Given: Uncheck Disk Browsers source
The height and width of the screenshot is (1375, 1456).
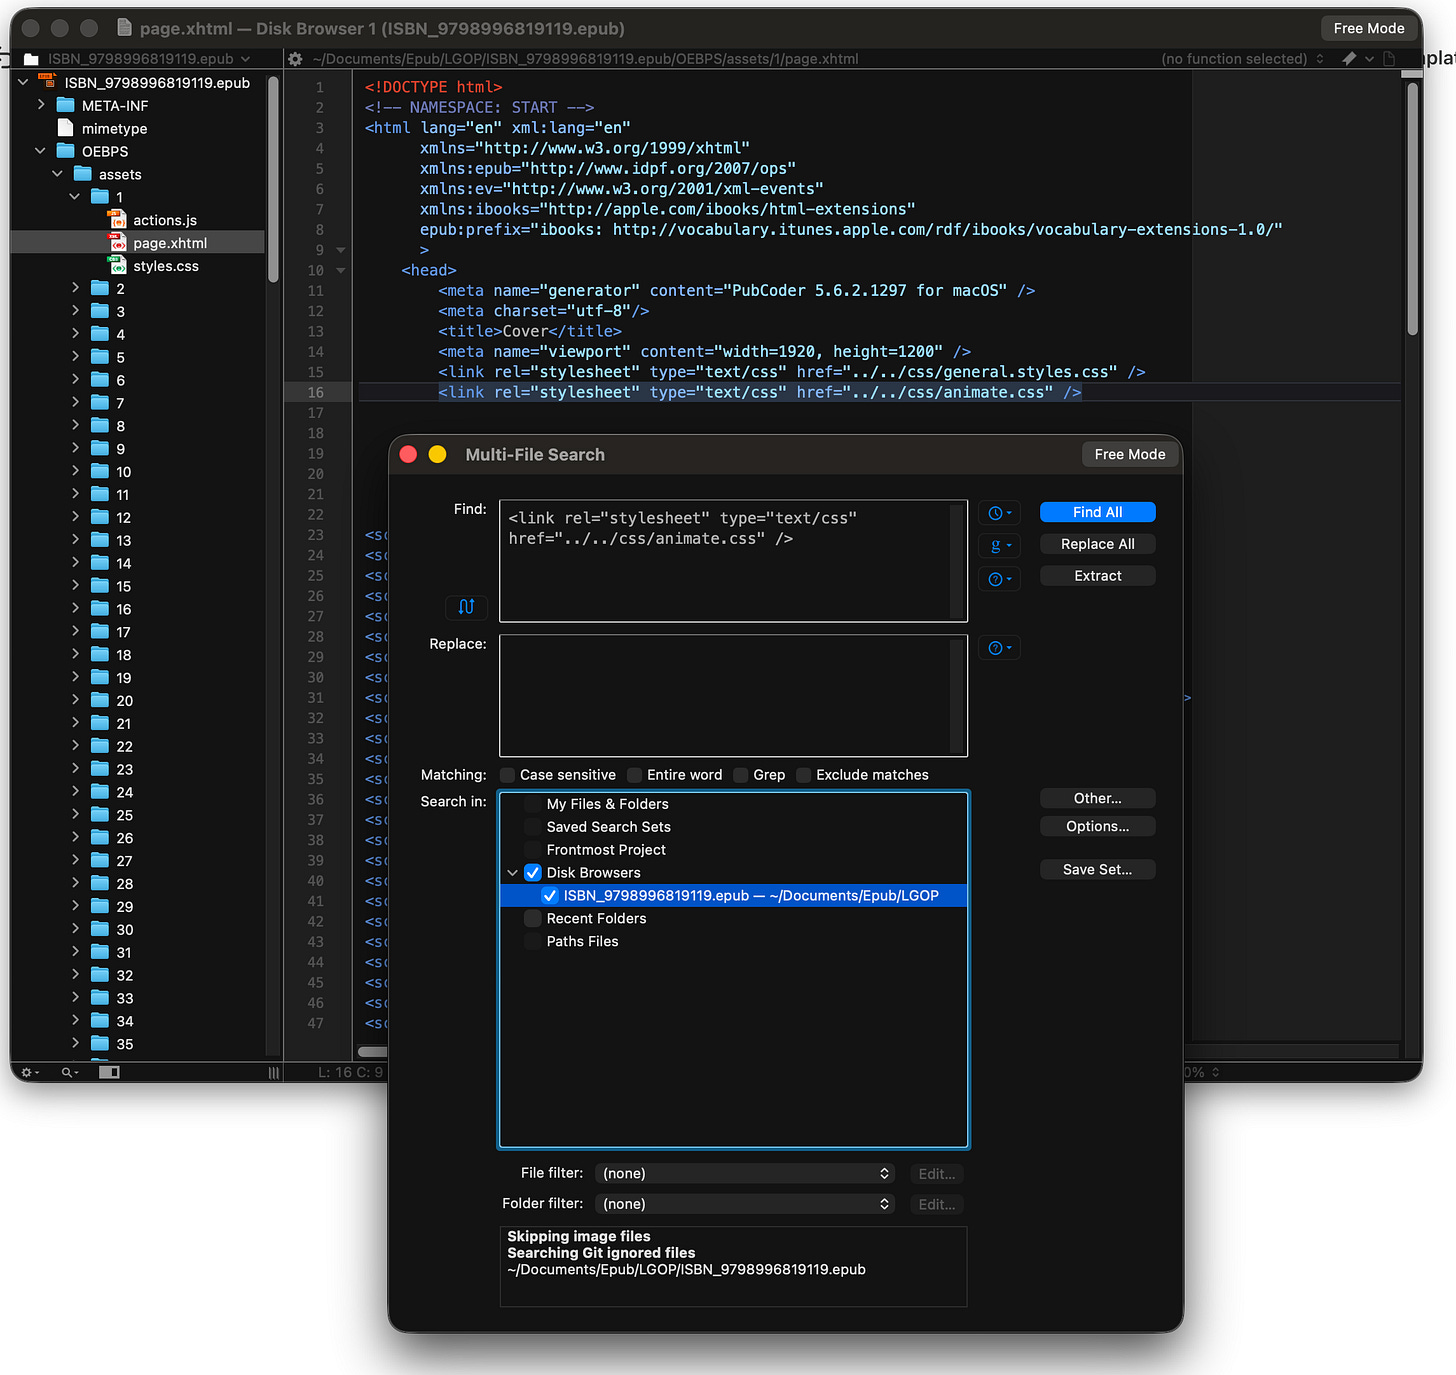Looking at the screenshot, I should (533, 873).
